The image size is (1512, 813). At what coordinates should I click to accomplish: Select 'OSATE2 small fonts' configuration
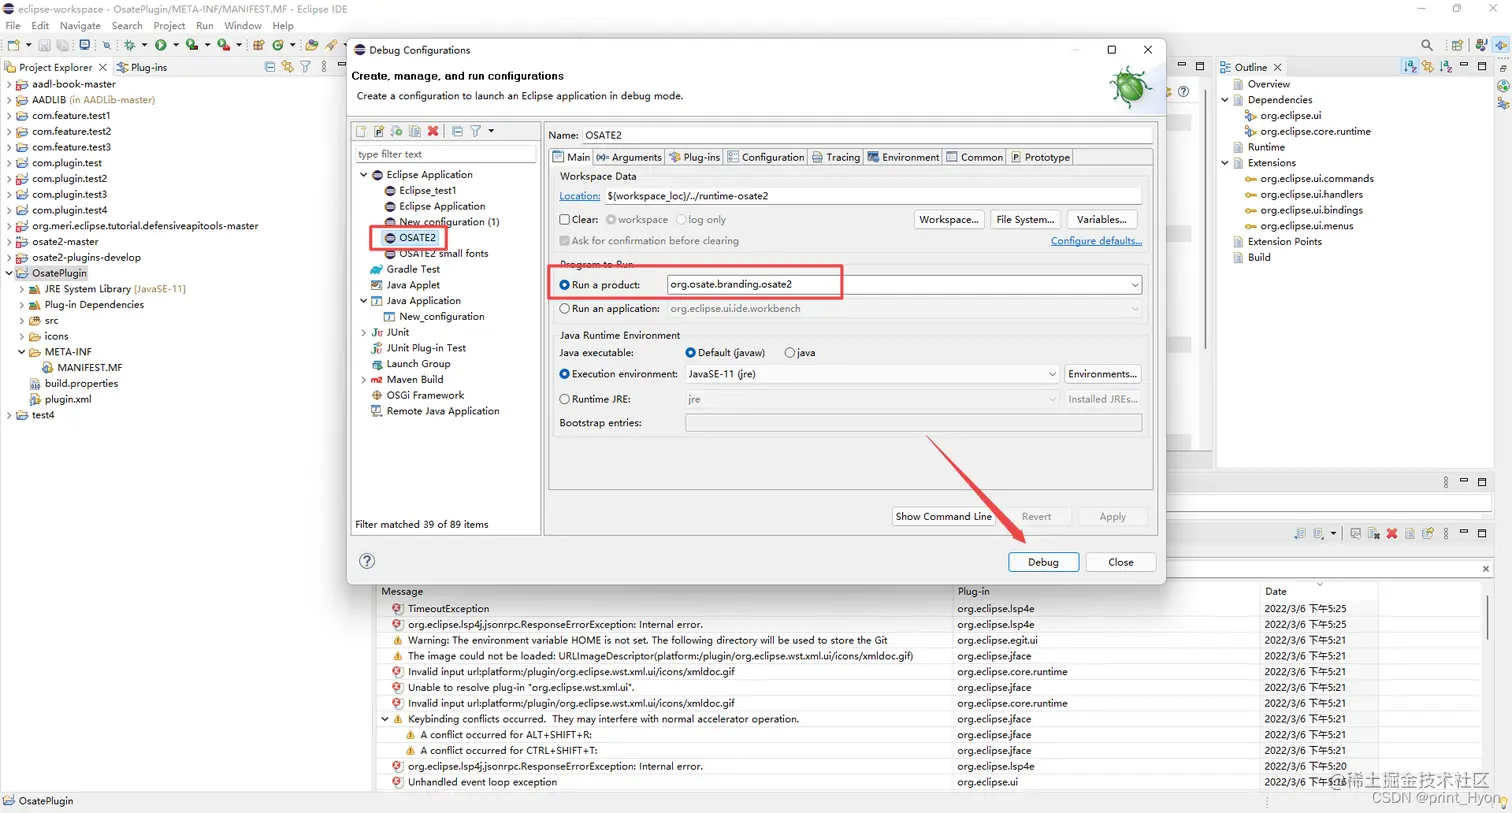[443, 254]
